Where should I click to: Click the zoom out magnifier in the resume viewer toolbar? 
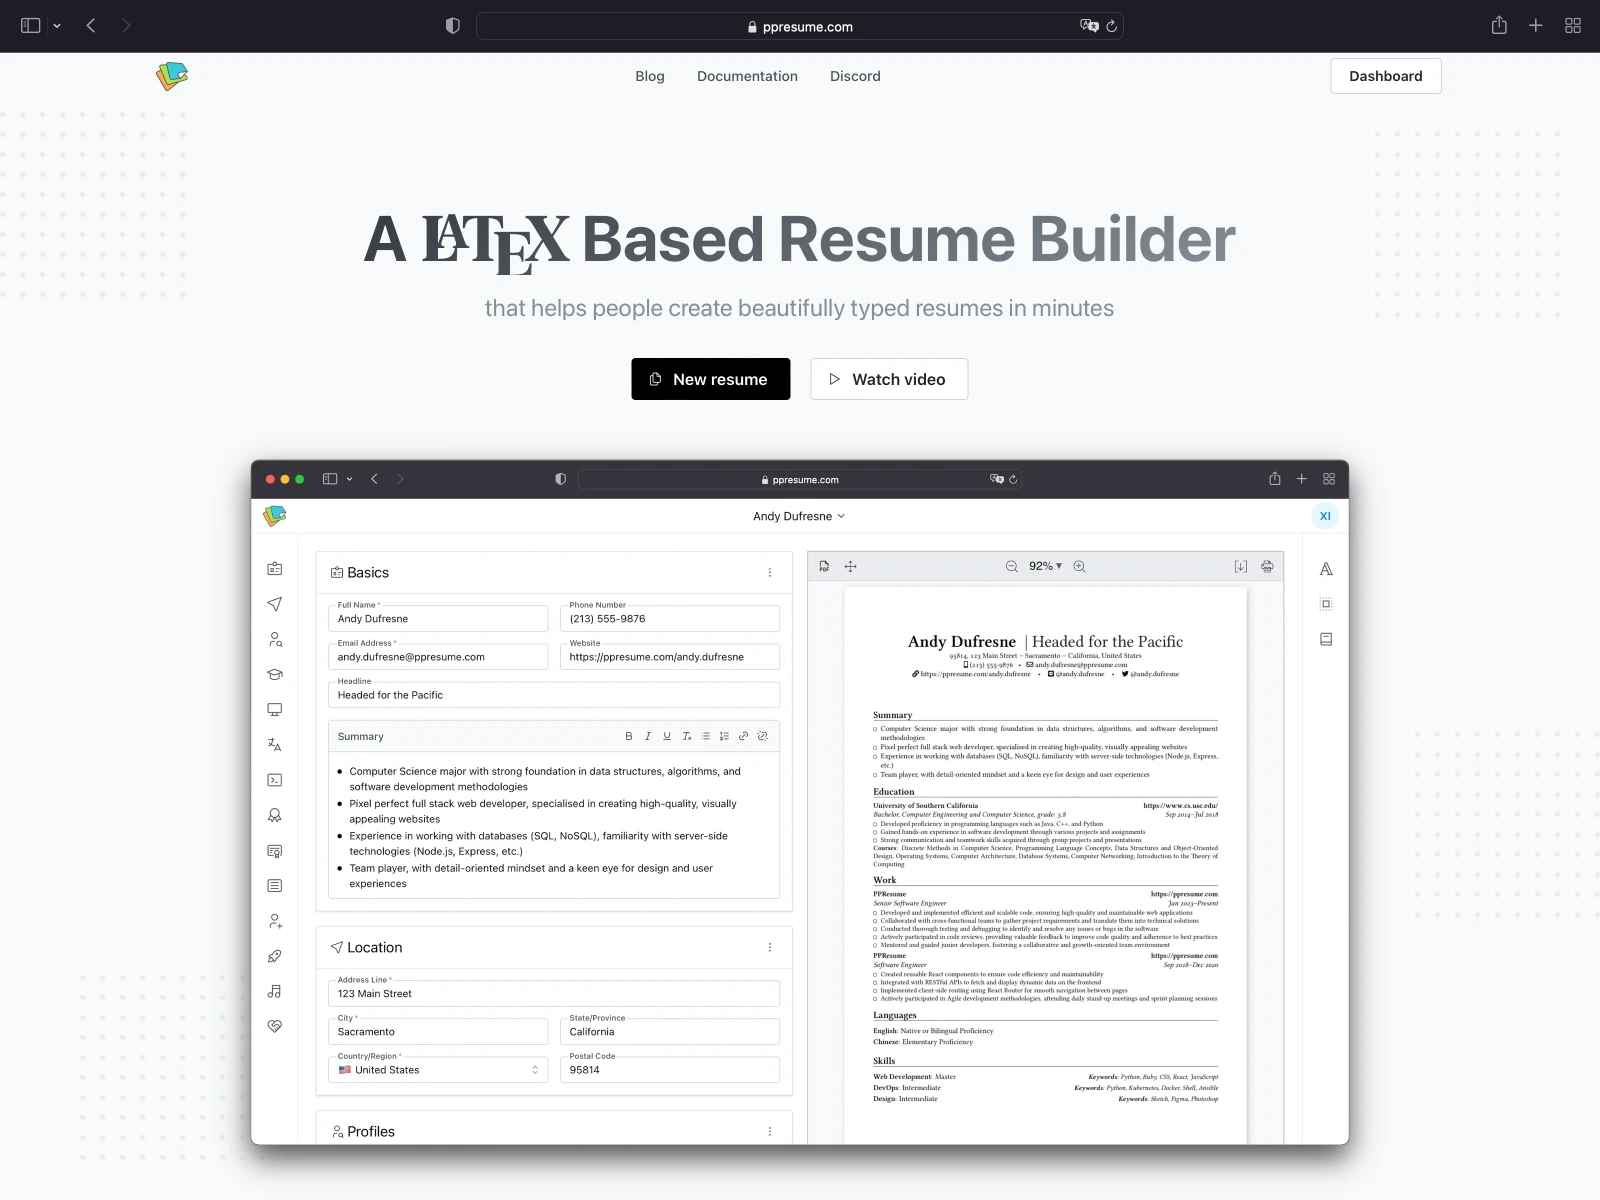click(1012, 566)
